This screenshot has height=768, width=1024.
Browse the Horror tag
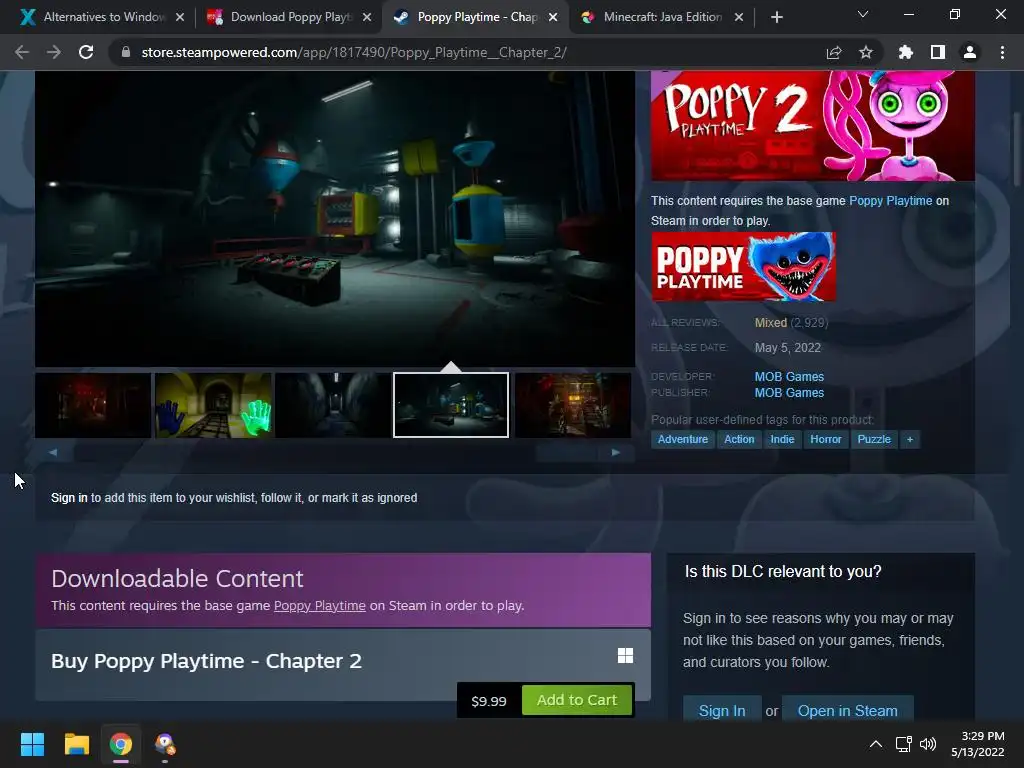point(825,440)
